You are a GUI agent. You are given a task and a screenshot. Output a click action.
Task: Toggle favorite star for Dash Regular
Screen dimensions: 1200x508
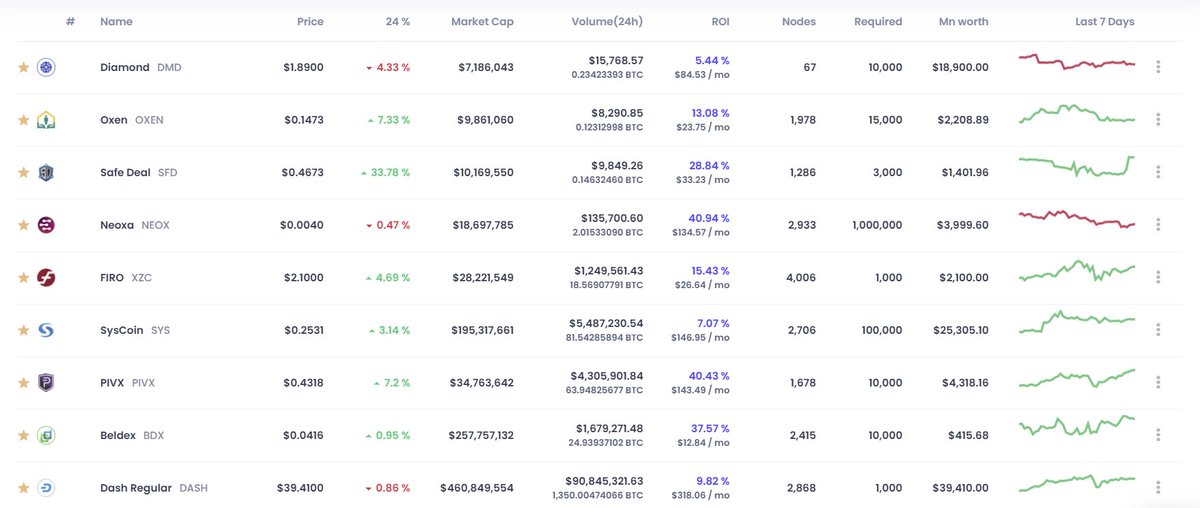22,488
